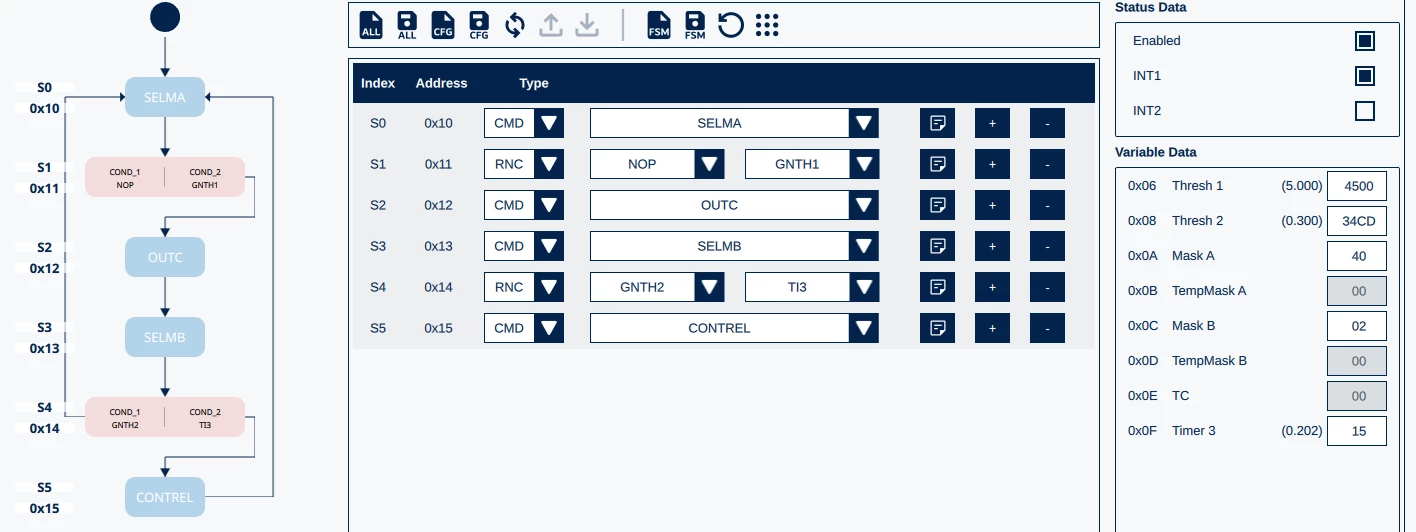This screenshot has width=1416, height=532.
Task: Toggle the INT1 checkbox
Action: (1365, 76)
